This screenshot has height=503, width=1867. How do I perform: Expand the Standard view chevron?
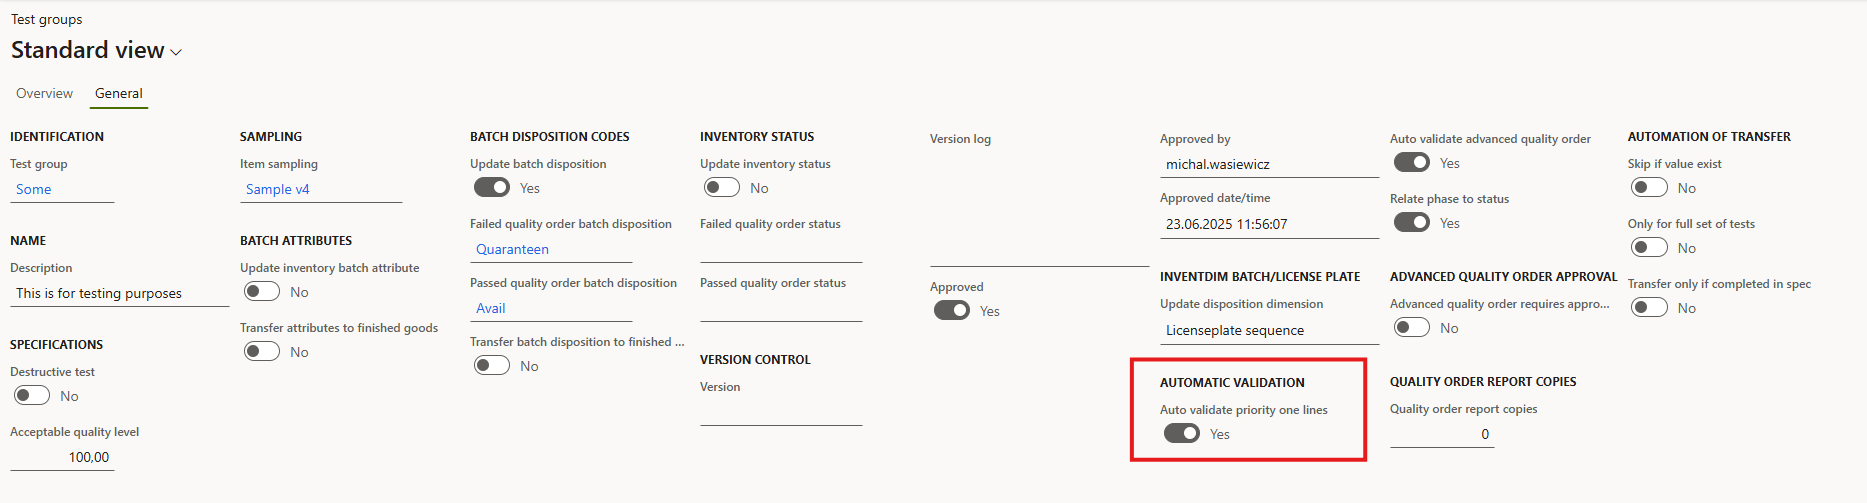tap(177, 52)
